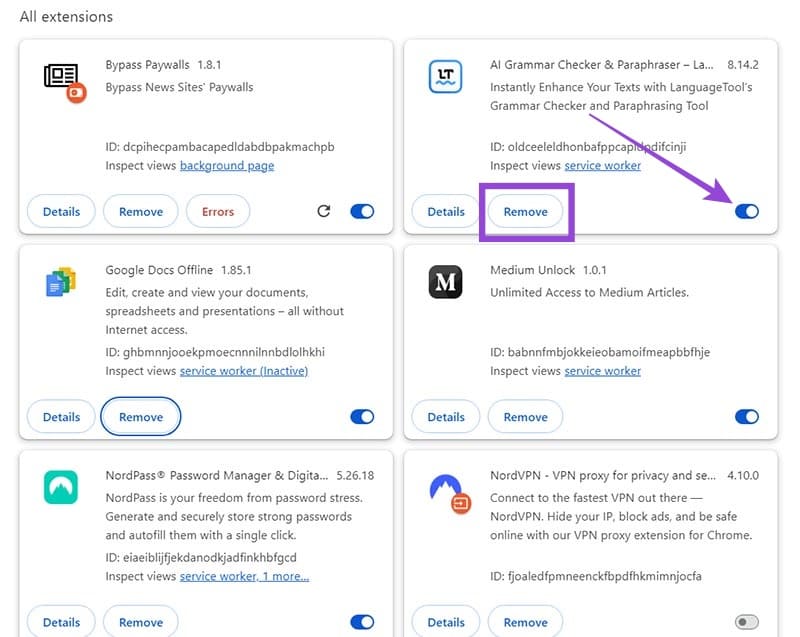Open Details for AI Grammar Checker

(x=446, y=212)
